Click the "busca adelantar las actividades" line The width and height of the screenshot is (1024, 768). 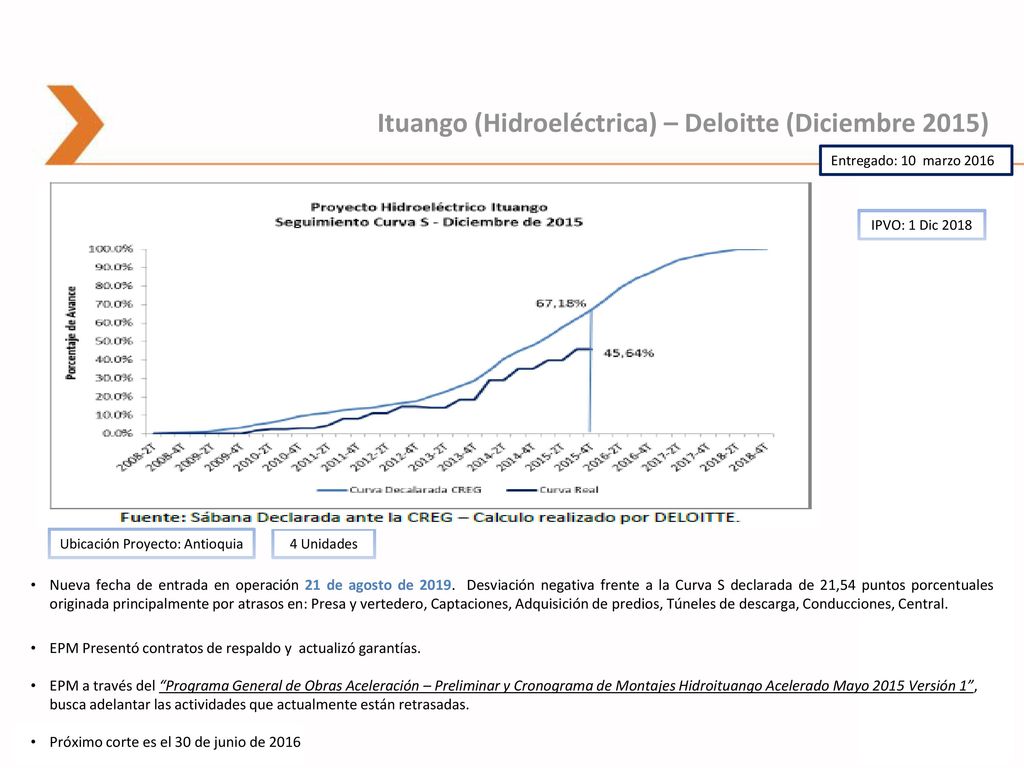(x=259, y=705)
